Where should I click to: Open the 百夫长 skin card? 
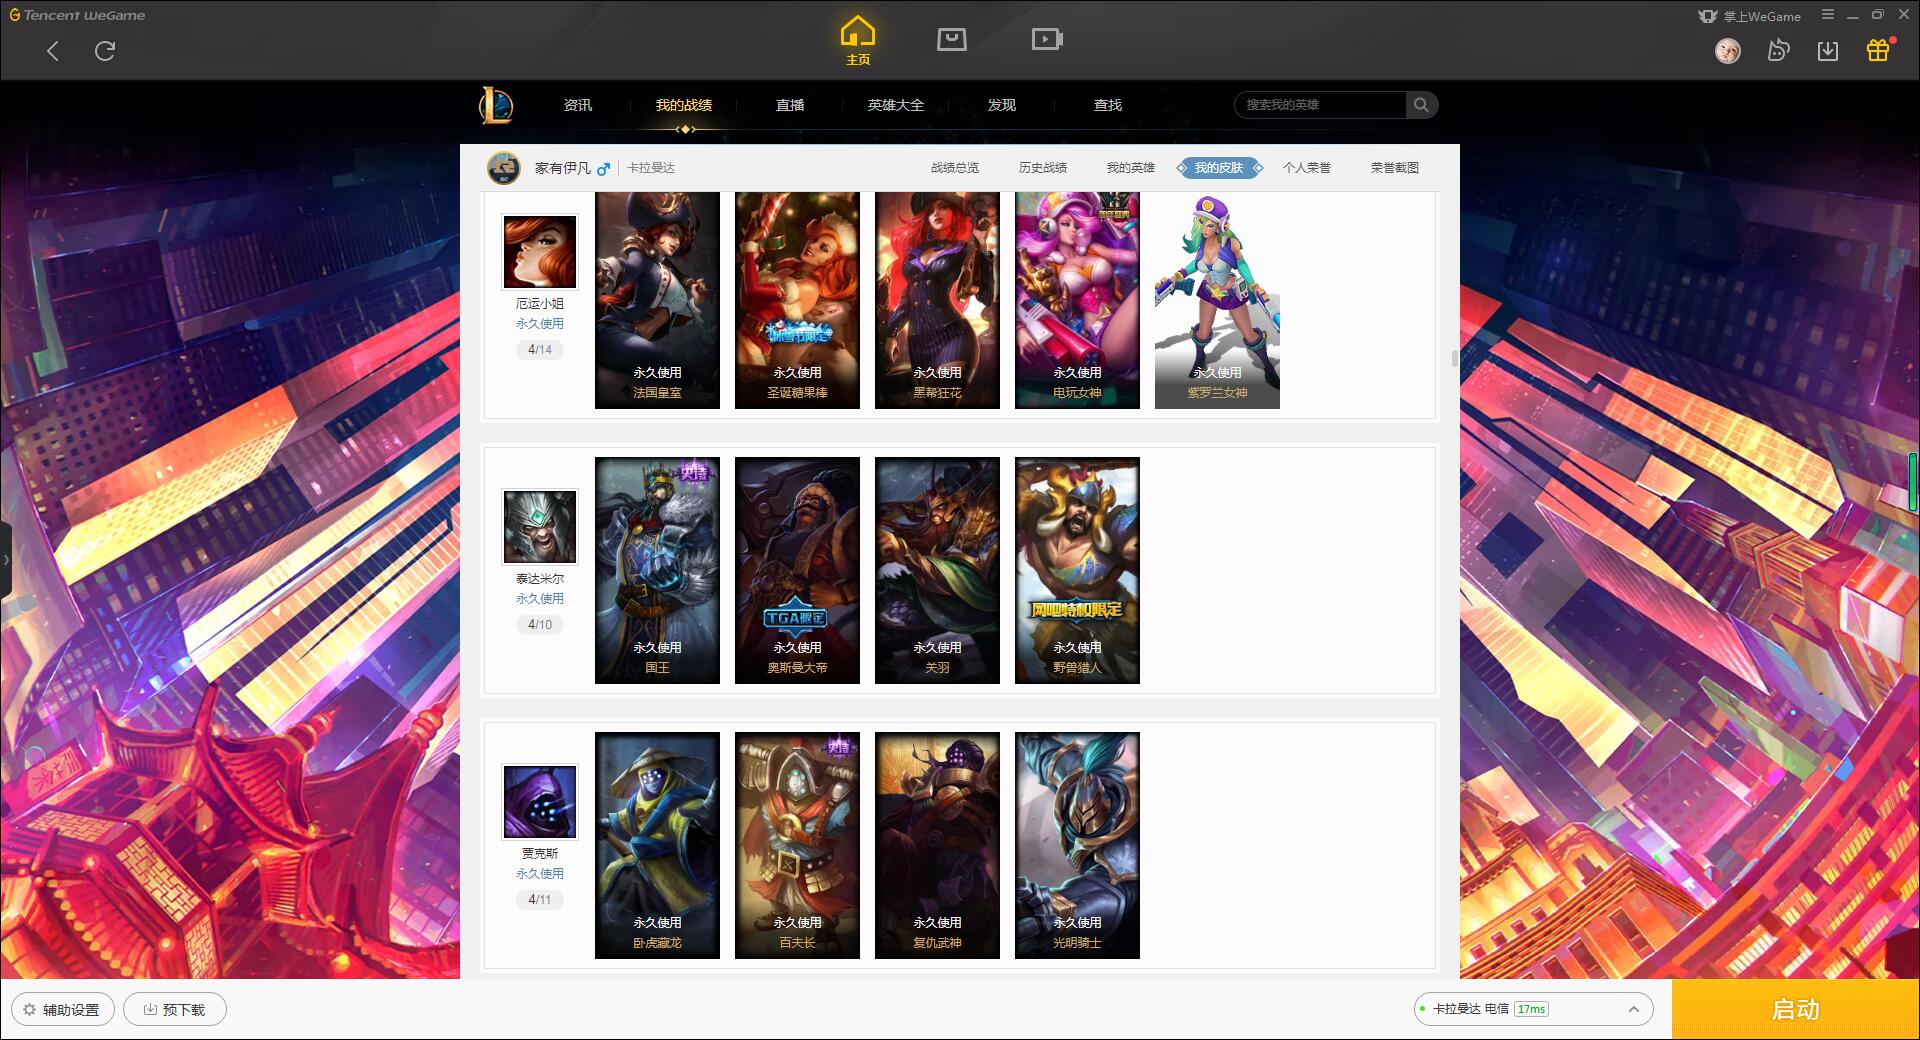[x=797, y=845]
